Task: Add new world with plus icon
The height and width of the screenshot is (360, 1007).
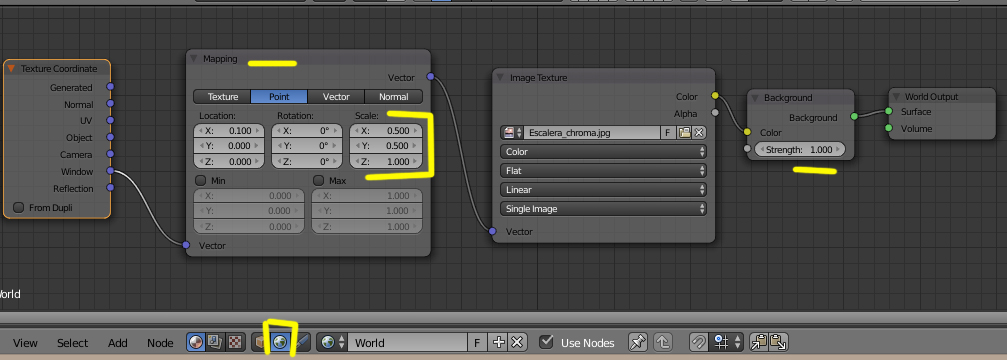Action: pyautogui.click(x=498, y=343)
